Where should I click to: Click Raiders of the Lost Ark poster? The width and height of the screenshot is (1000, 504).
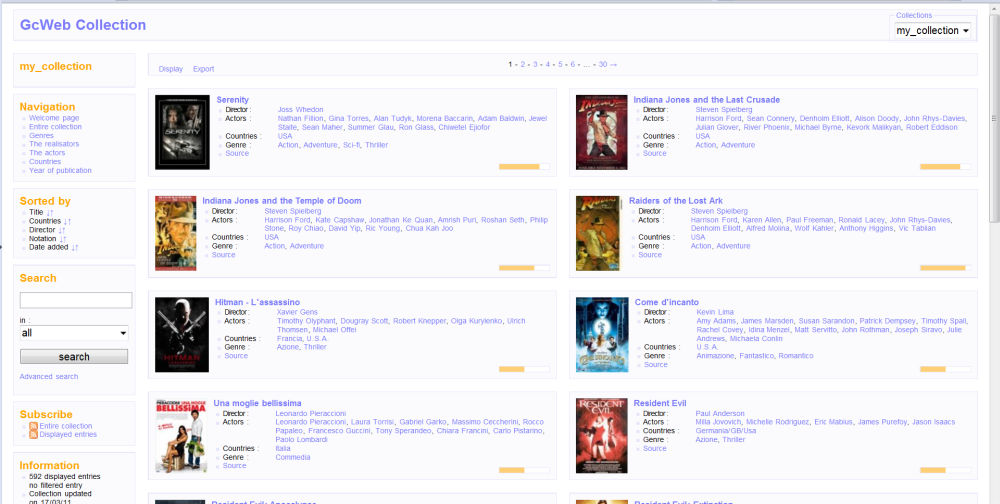point(598,233)
